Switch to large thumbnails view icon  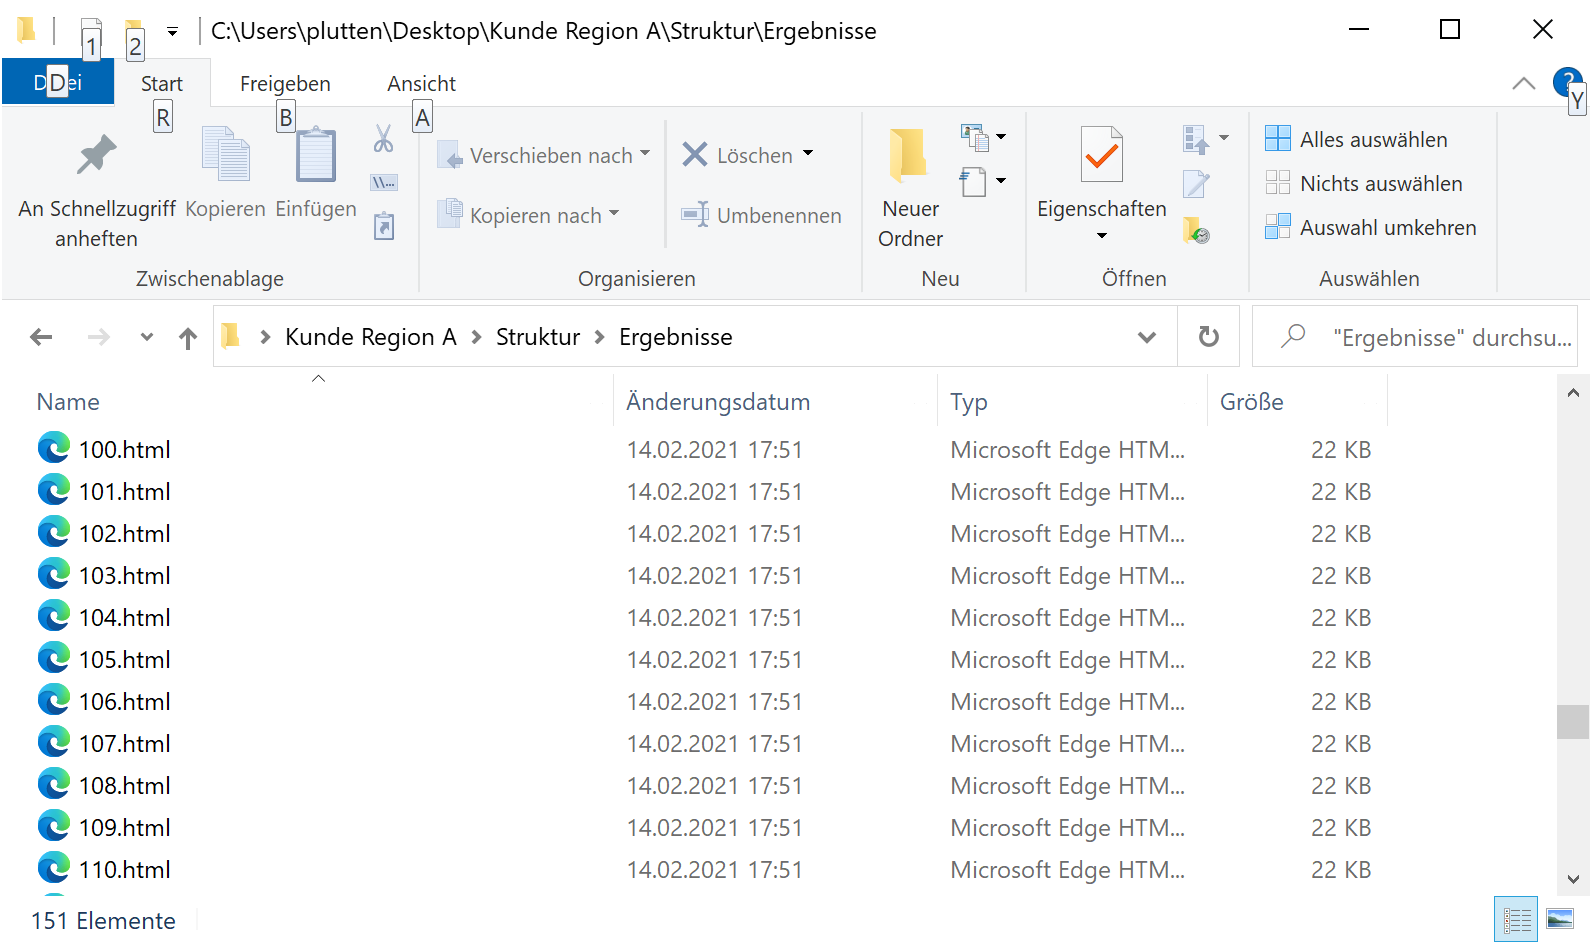coord(1560,919)
